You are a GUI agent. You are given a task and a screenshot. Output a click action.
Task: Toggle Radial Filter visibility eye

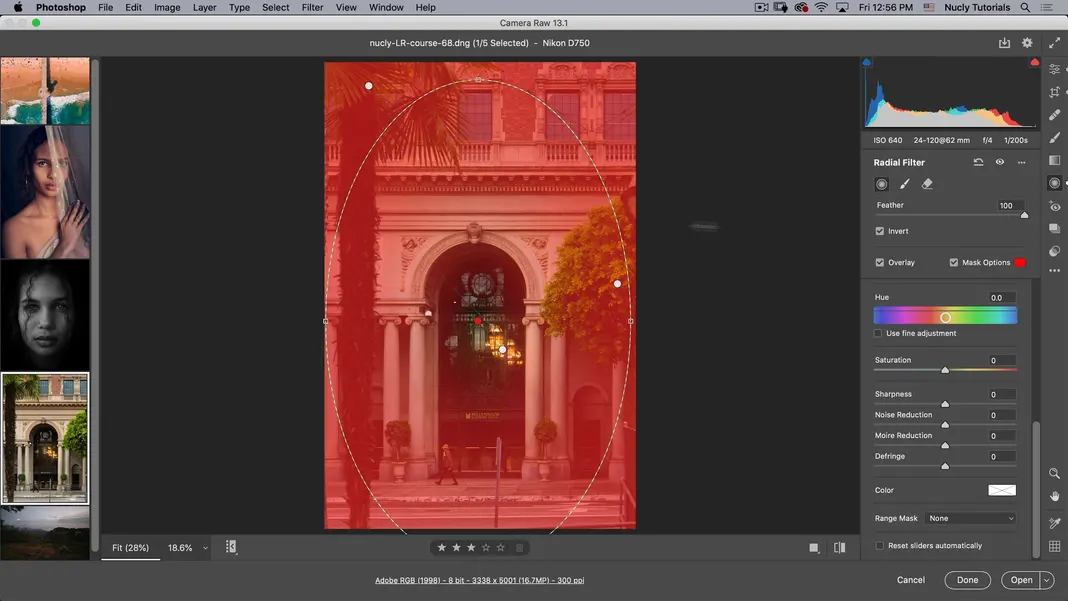(1000, 162)
